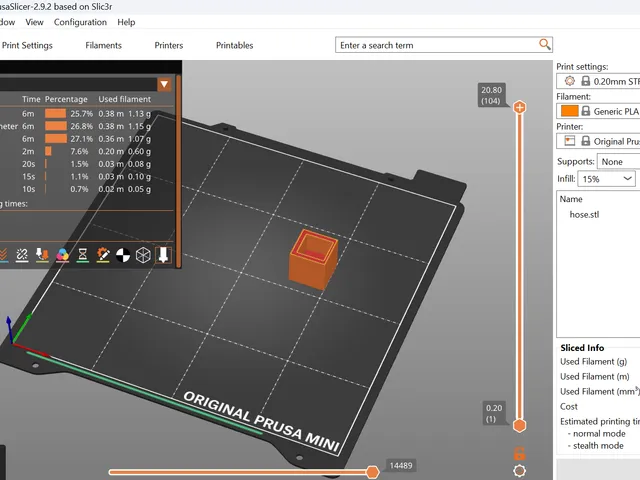Toggle retractions visibility in the legend toolbar
The width and height of the screenshot is (640, 480).
tap(42, 255)
